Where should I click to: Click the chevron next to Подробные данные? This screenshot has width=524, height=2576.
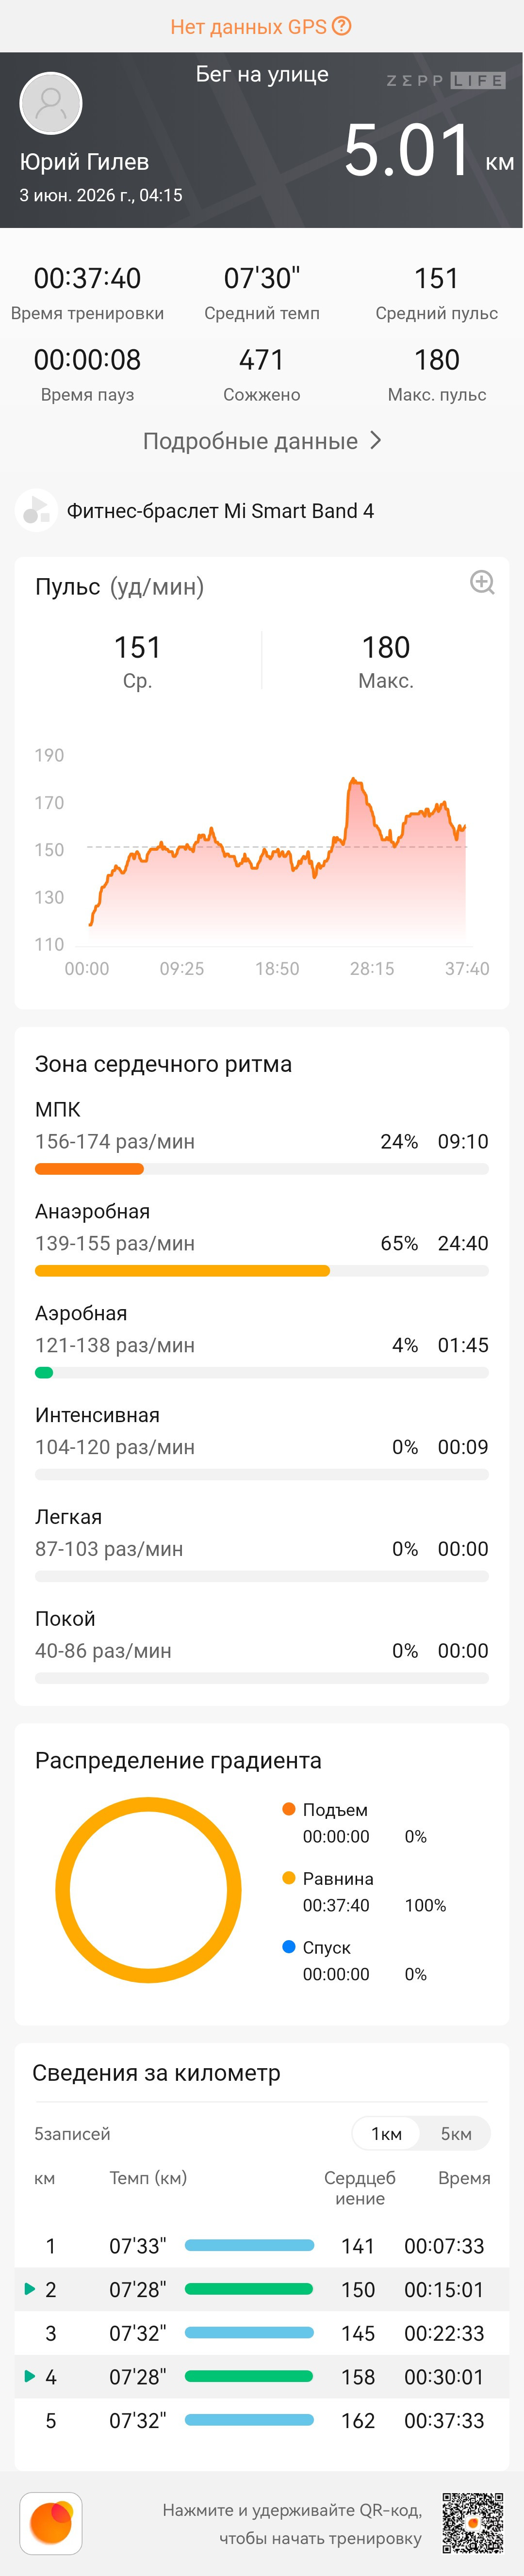click(x=375, y=441)
